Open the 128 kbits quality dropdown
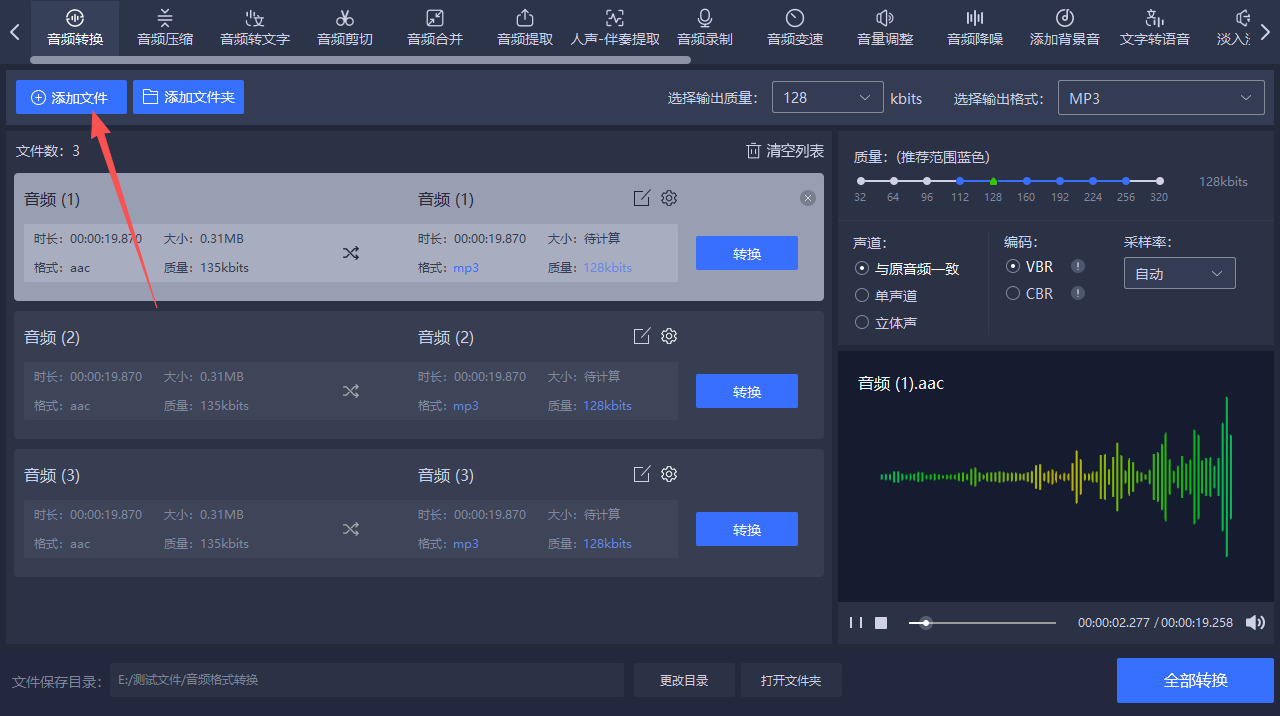 point(827,98)
